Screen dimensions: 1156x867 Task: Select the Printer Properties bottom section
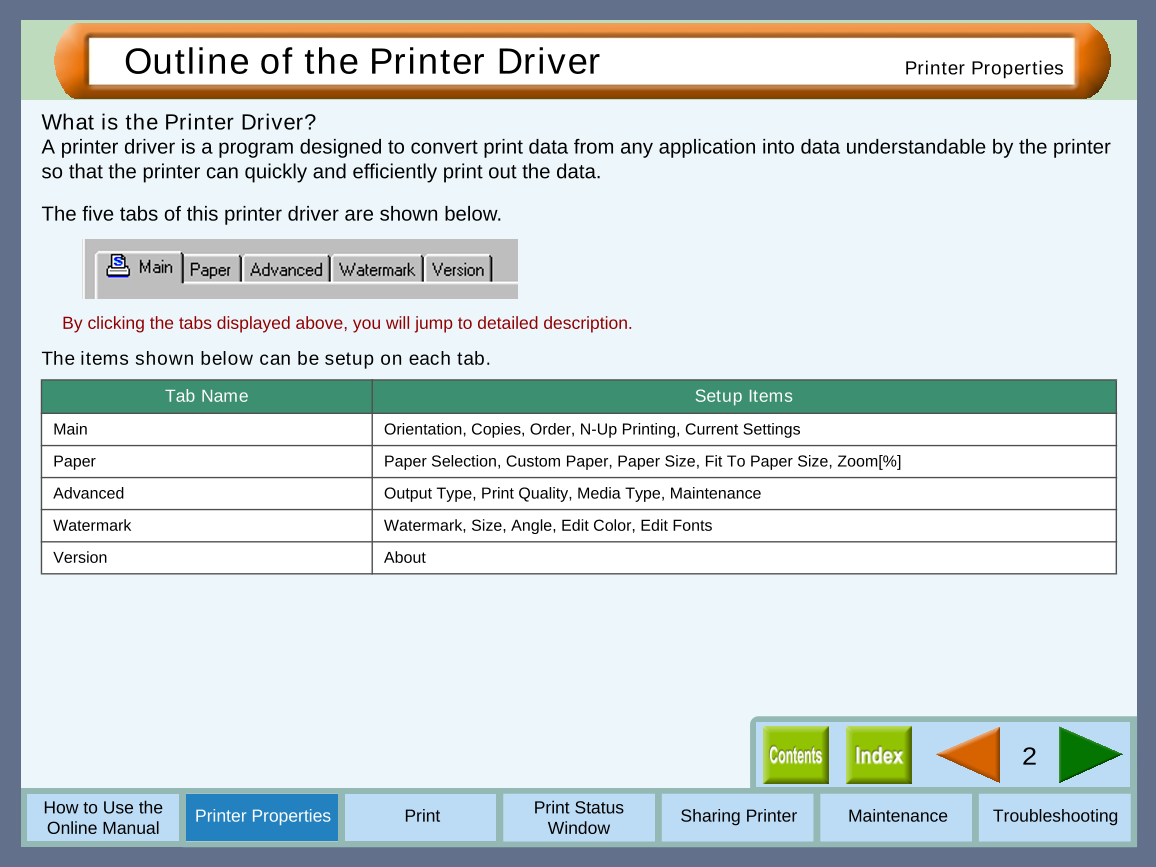coord(262,818)
